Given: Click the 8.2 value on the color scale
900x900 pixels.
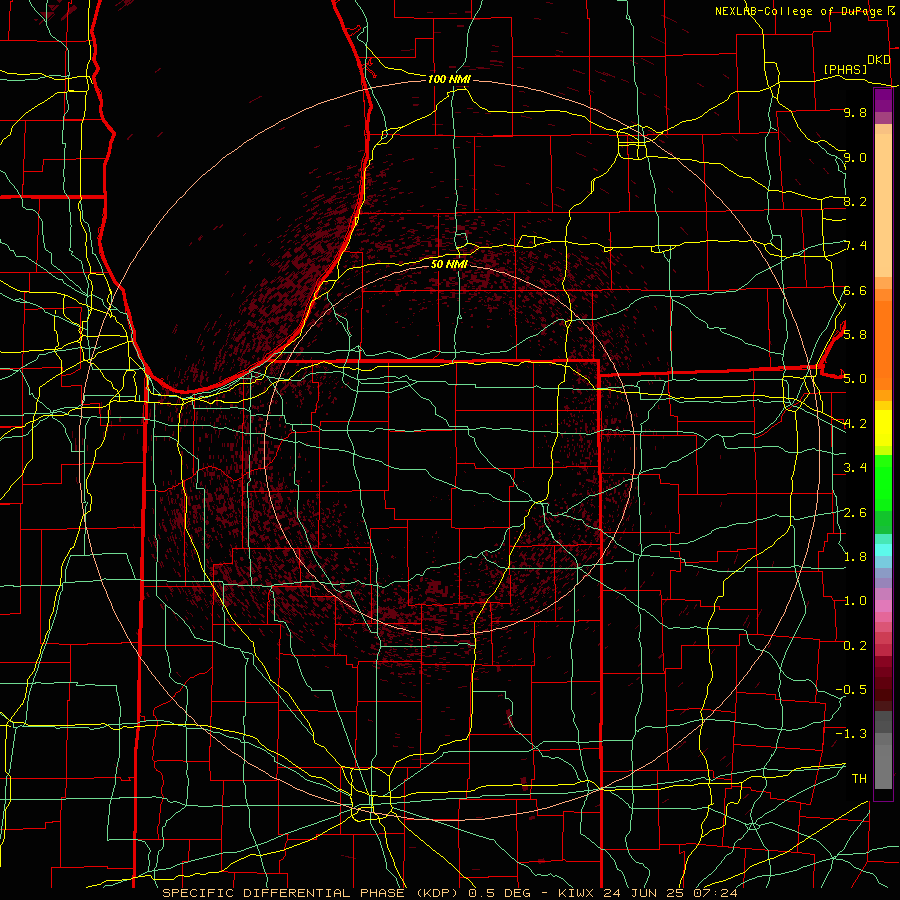Looking at the screenshot, I should click(855, 201).
